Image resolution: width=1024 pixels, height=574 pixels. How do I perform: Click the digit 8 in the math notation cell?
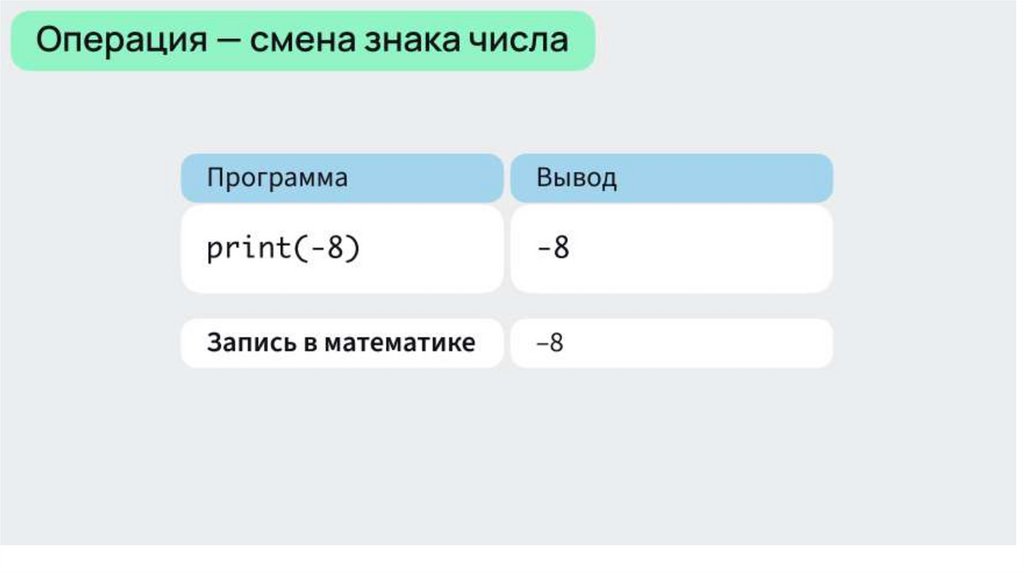[556, 343]
